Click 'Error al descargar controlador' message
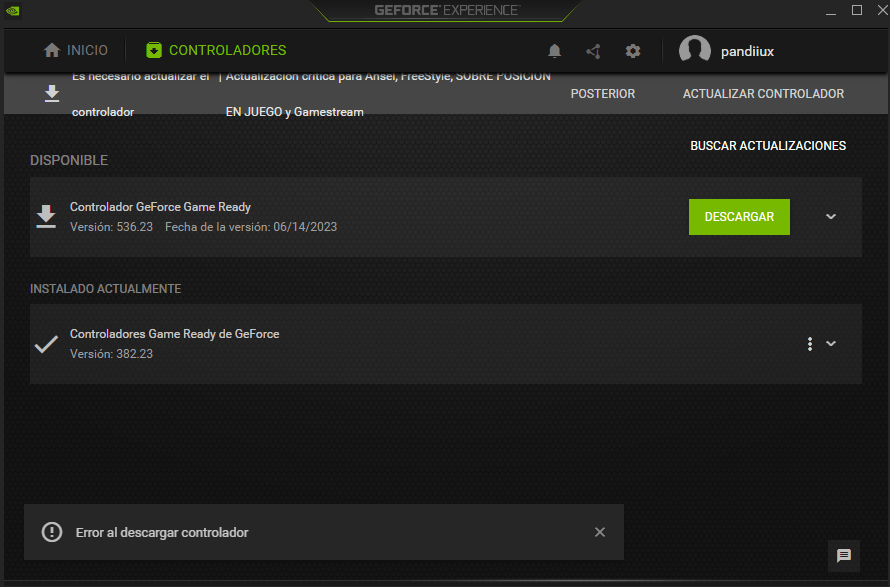Image resolution: width=890 pixels, height=587 pixels. pos(162,533)
